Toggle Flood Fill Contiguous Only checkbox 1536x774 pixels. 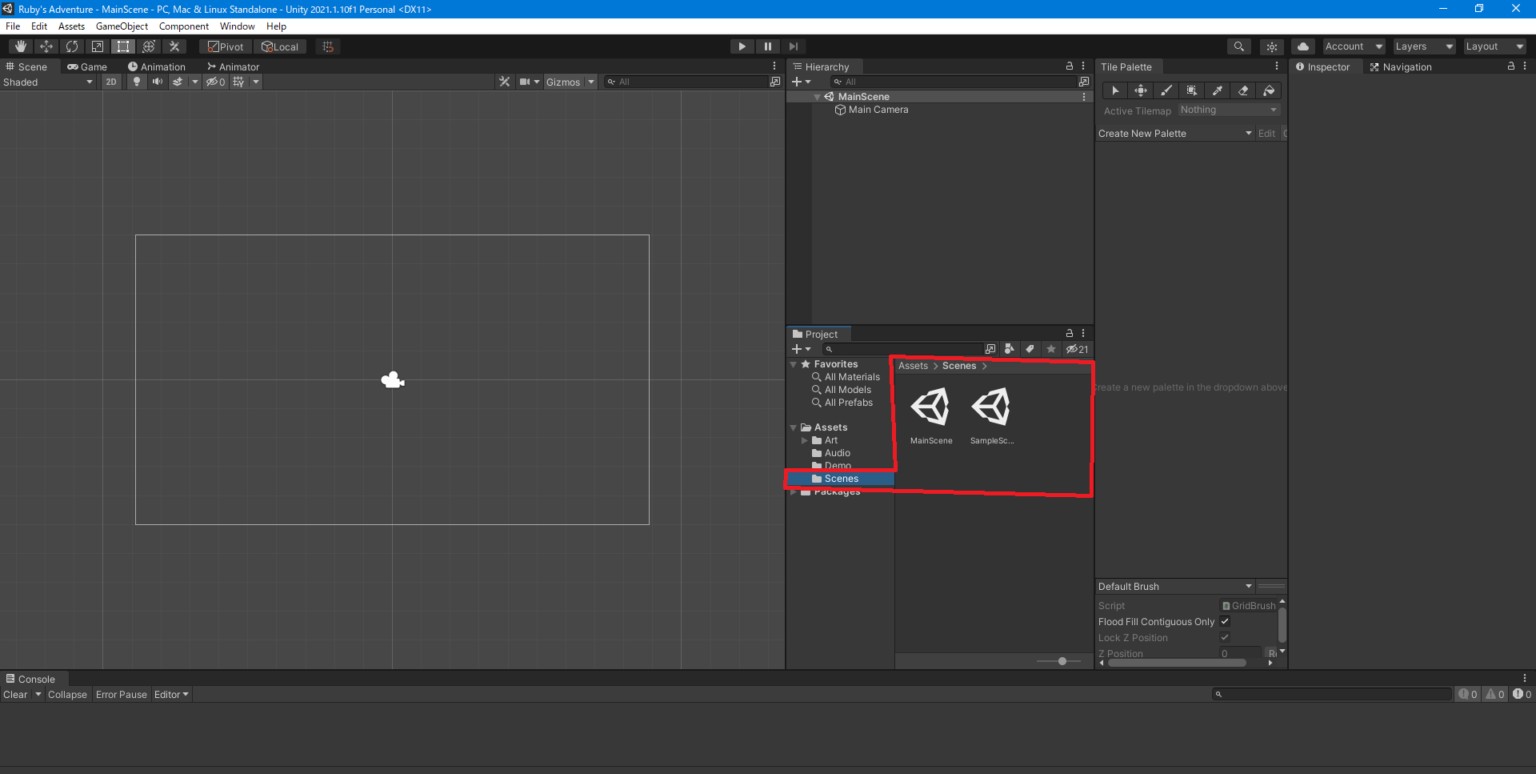coord(1224,622)
